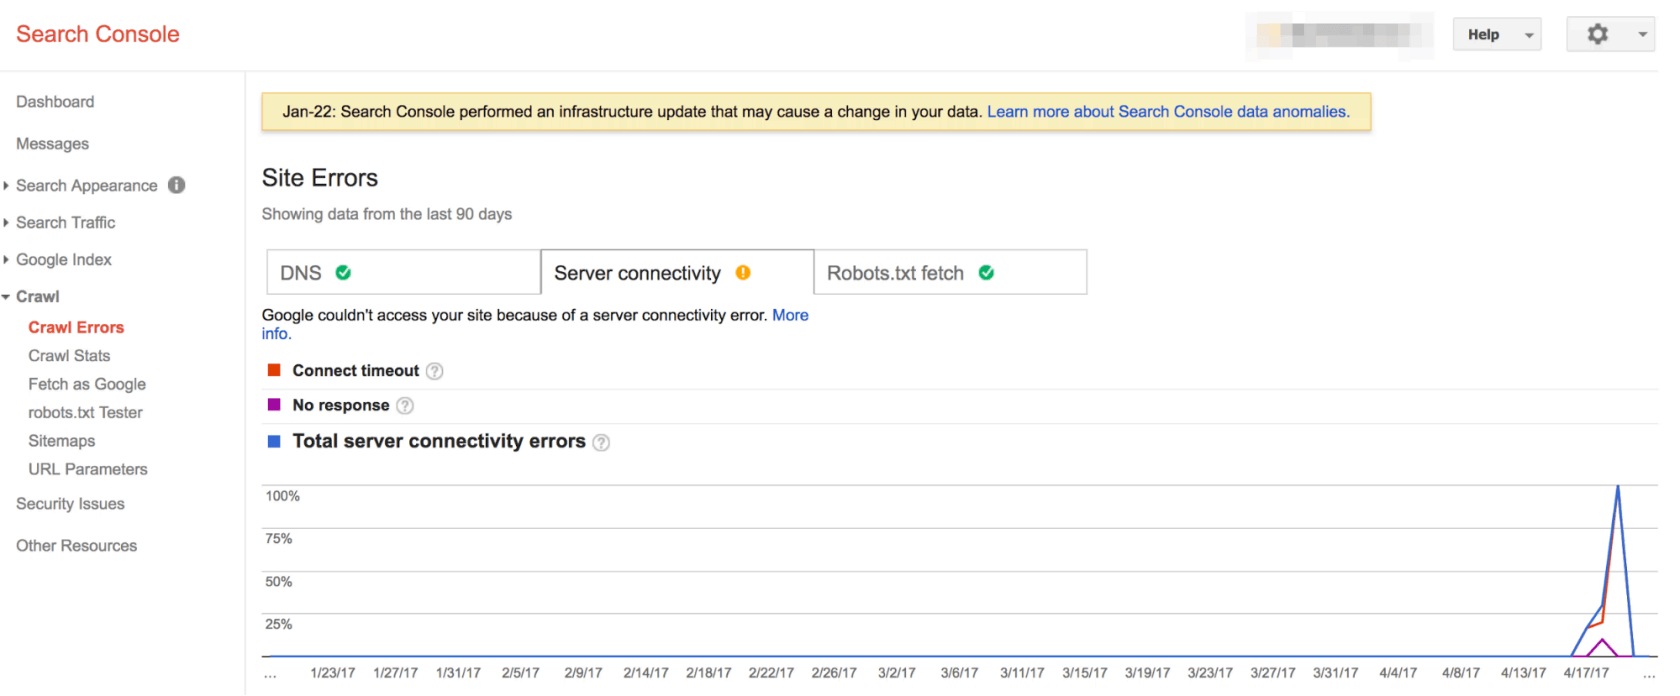Click the Site Errors heading
Viewport: 1680px width, 696px height.
(320, 178)
